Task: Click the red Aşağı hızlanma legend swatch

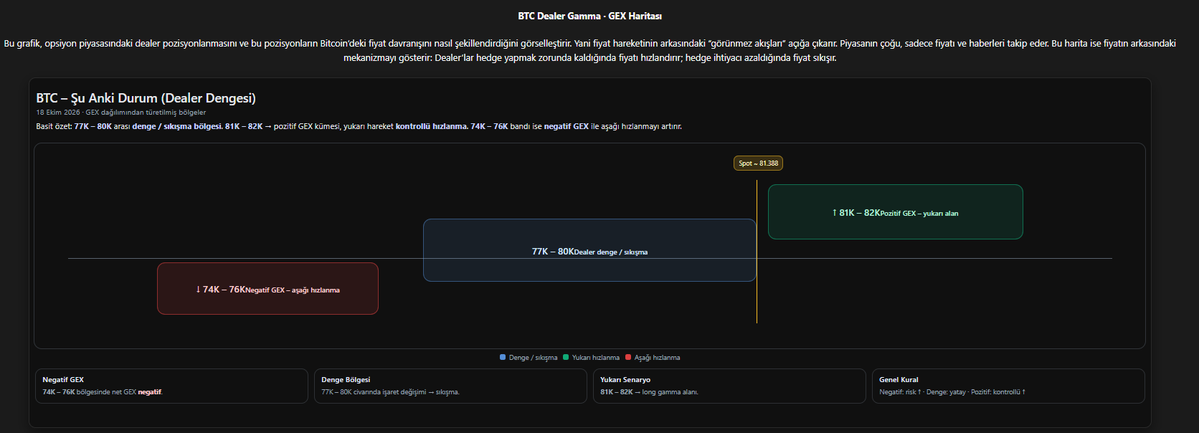Action: [628, 357]
